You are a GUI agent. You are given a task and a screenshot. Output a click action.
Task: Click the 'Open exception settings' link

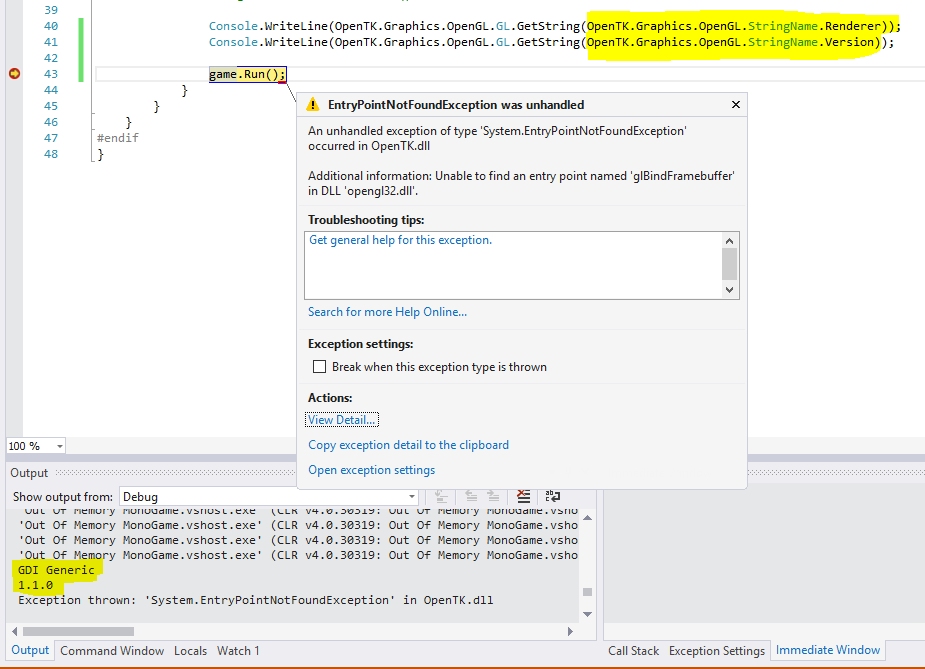372,470
